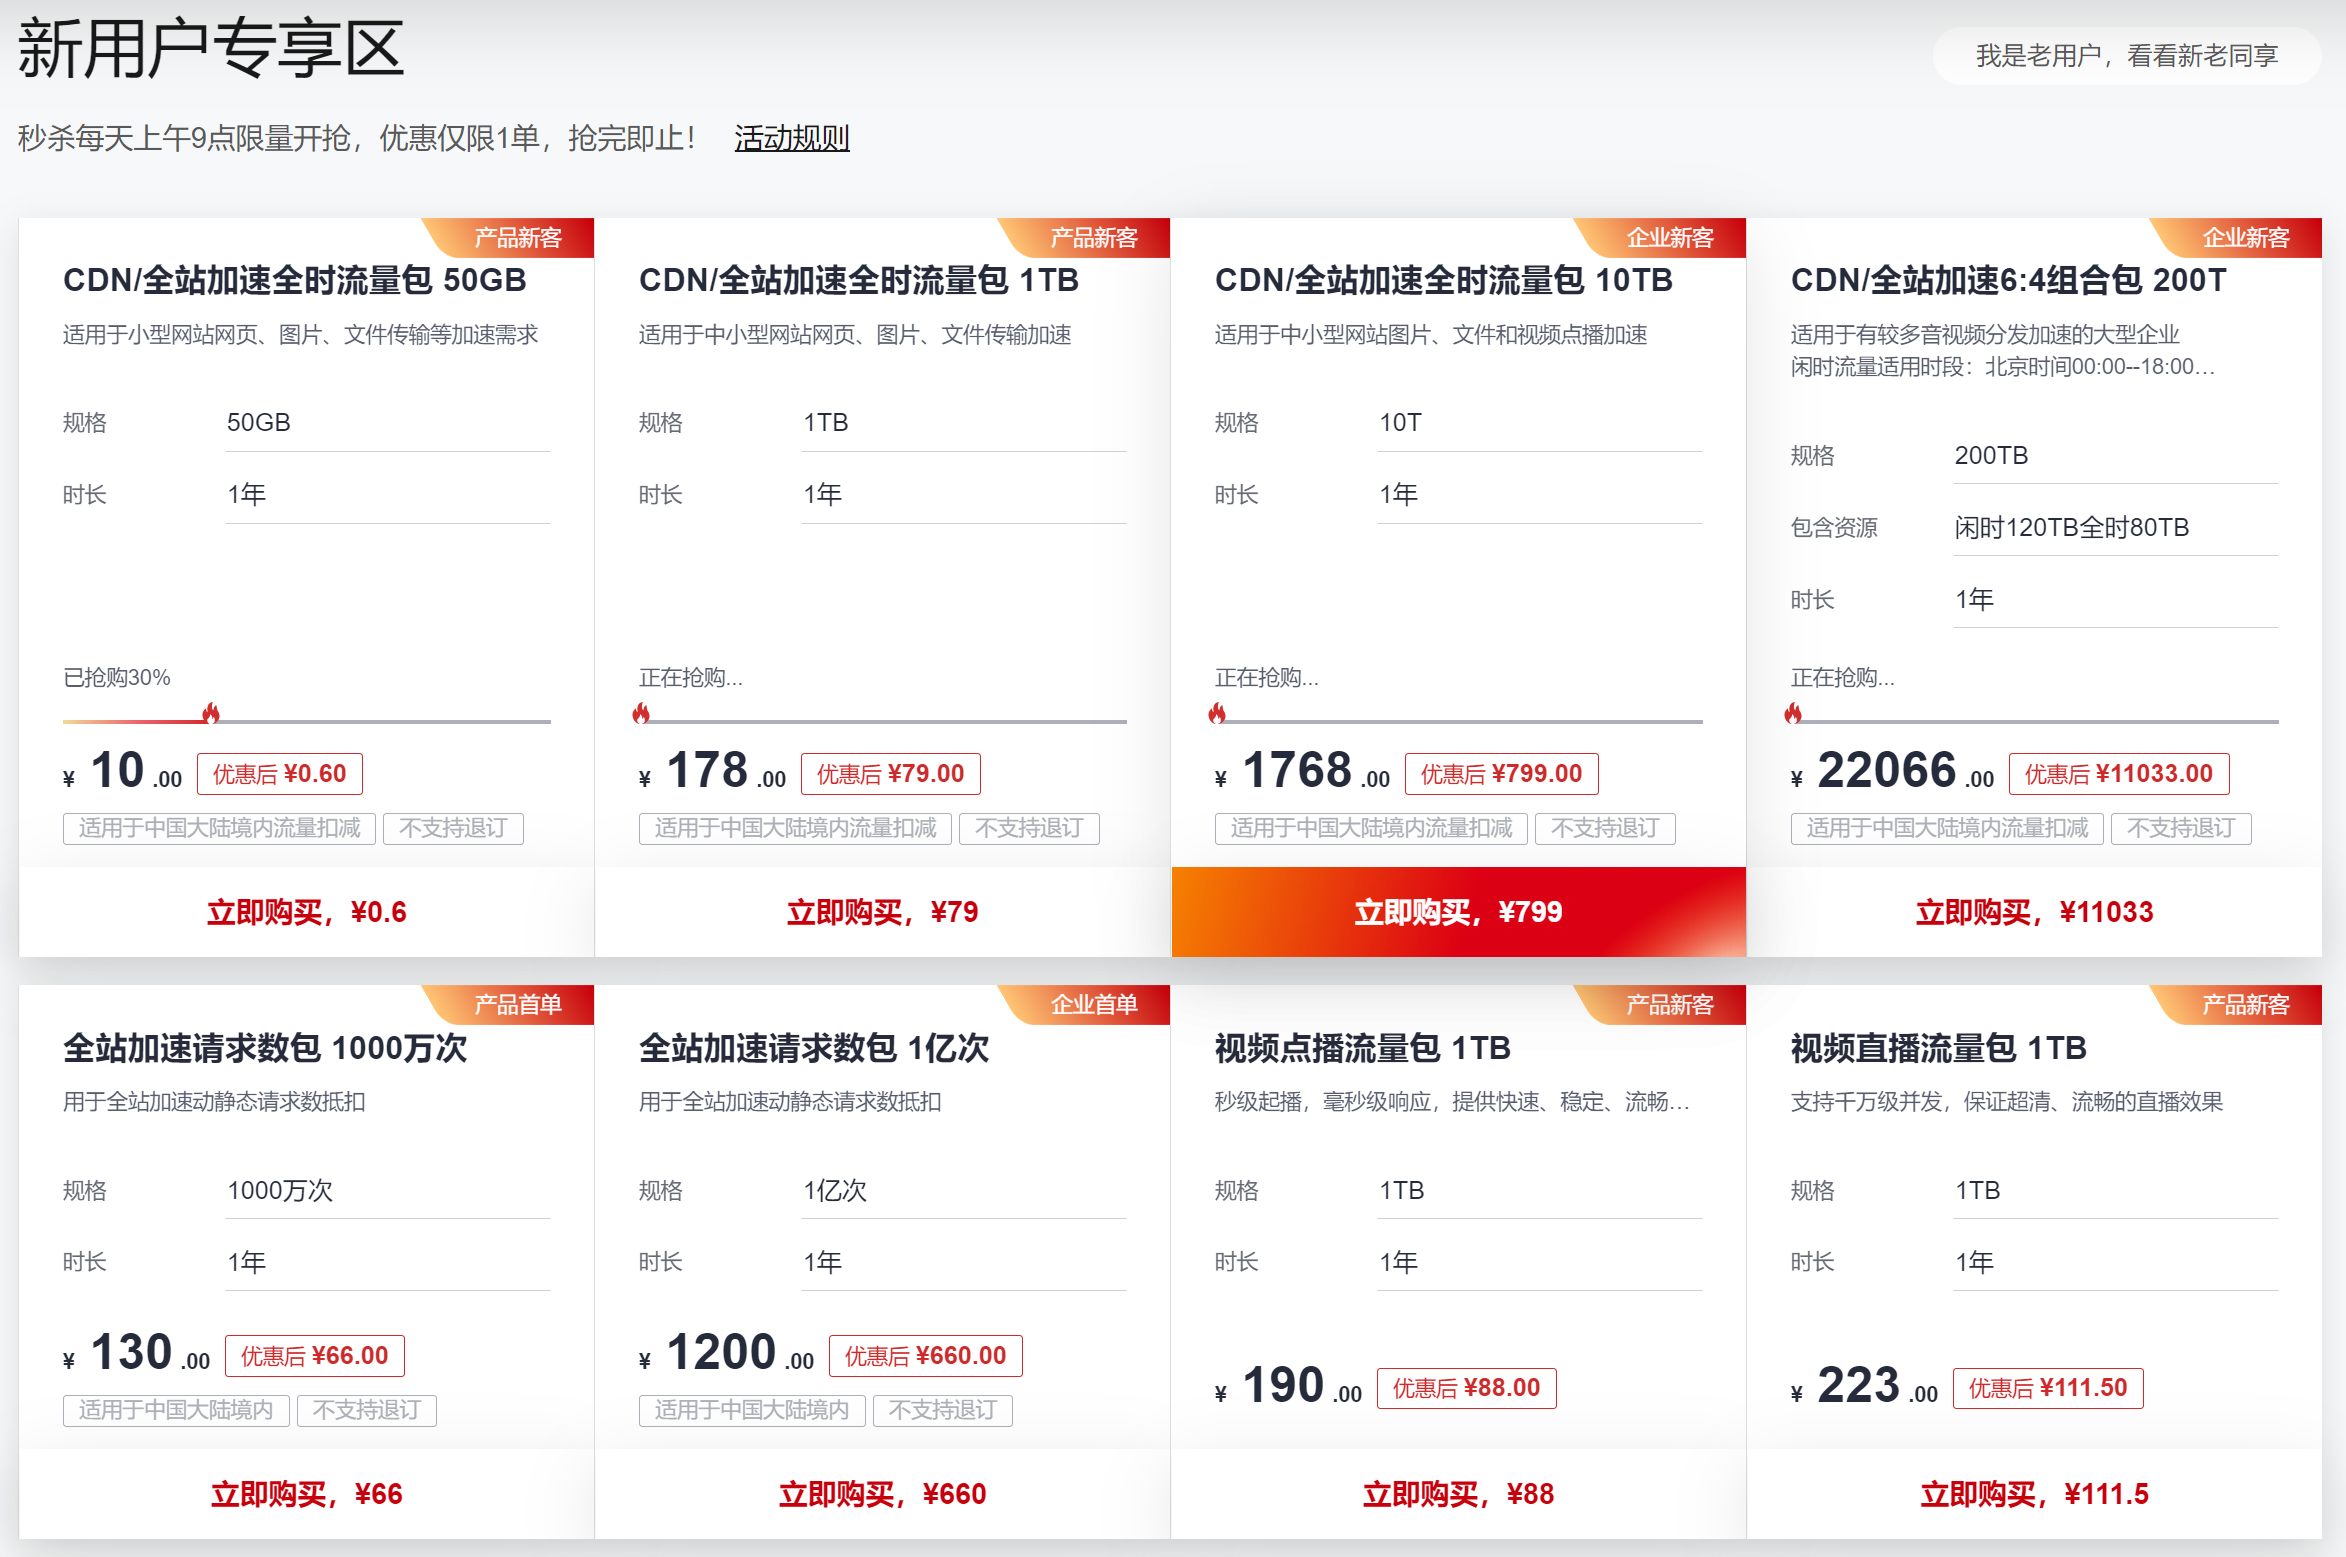The image size is (2346, 1557).
Task: Click 企业新客 ribbon on 10TB card
Action: [x=1669, y=238]
